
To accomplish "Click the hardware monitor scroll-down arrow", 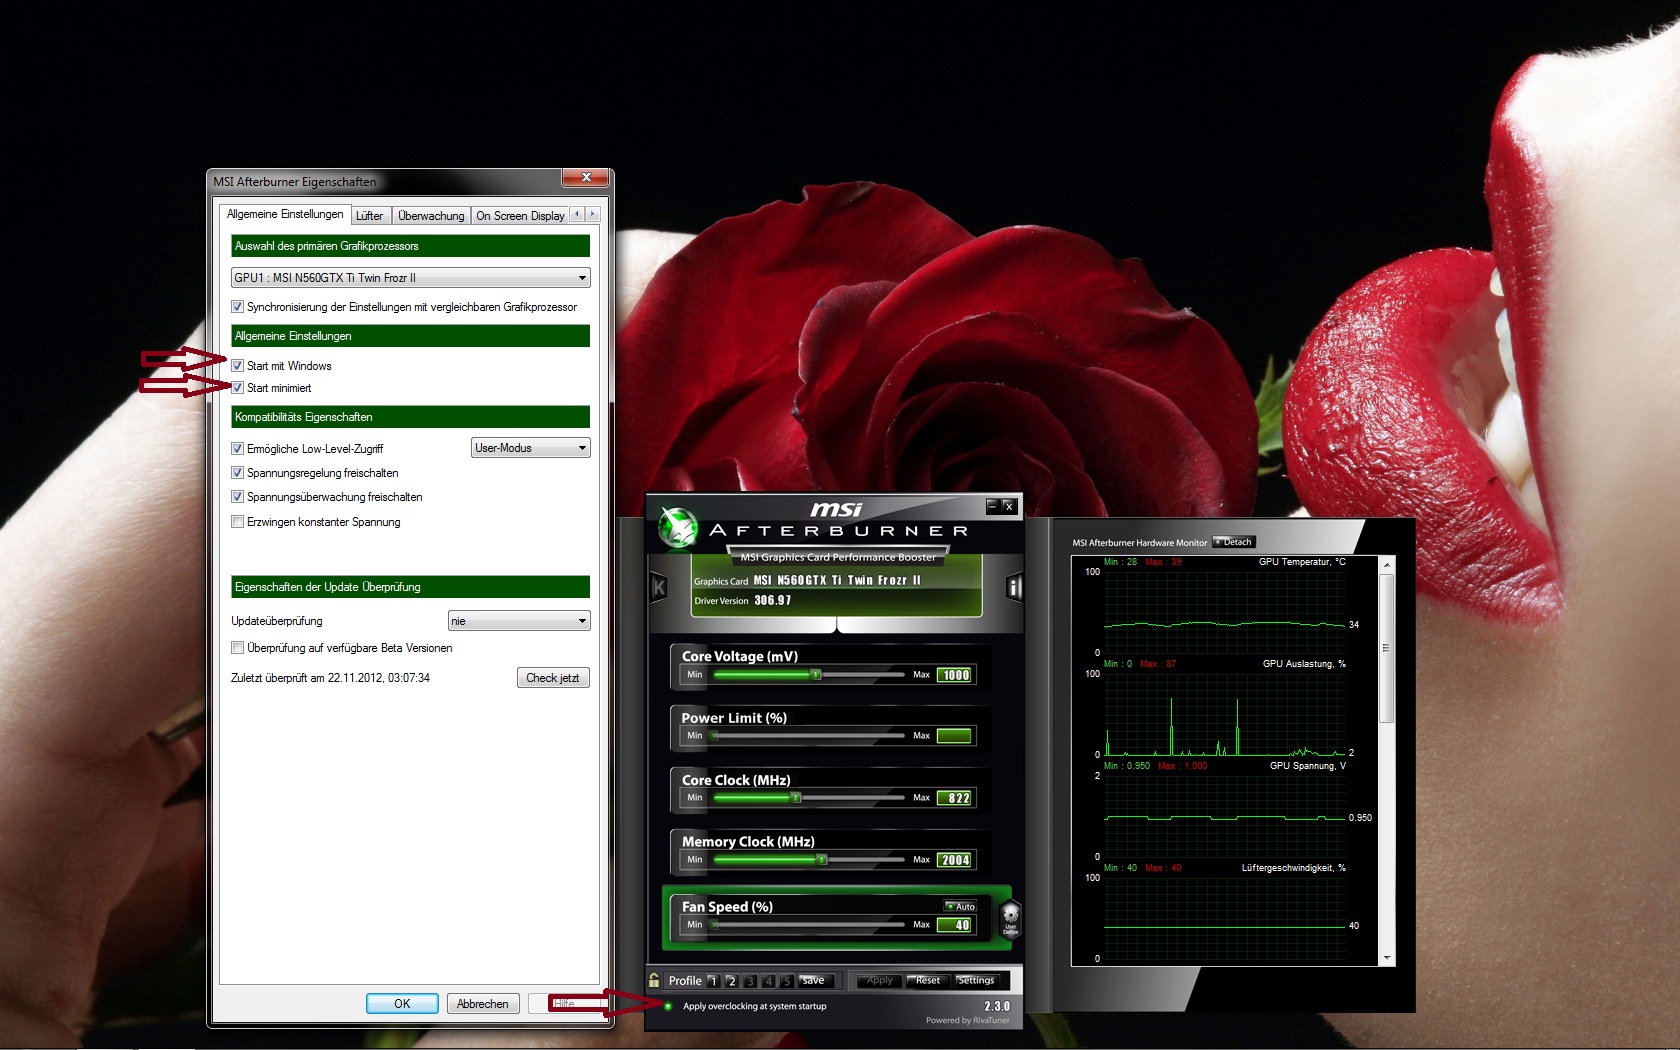I will (x=1386, y=958).
